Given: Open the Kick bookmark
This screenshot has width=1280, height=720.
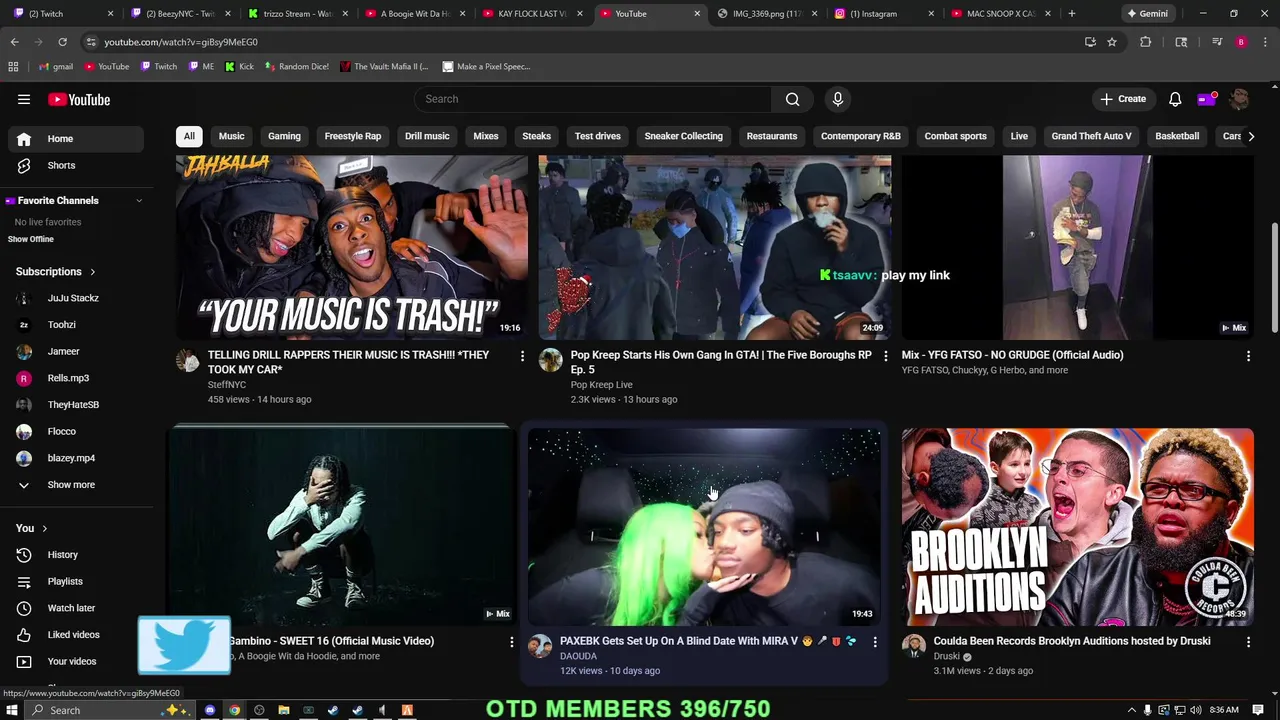Looking at the screenshot, I should [x=239, y=67].
